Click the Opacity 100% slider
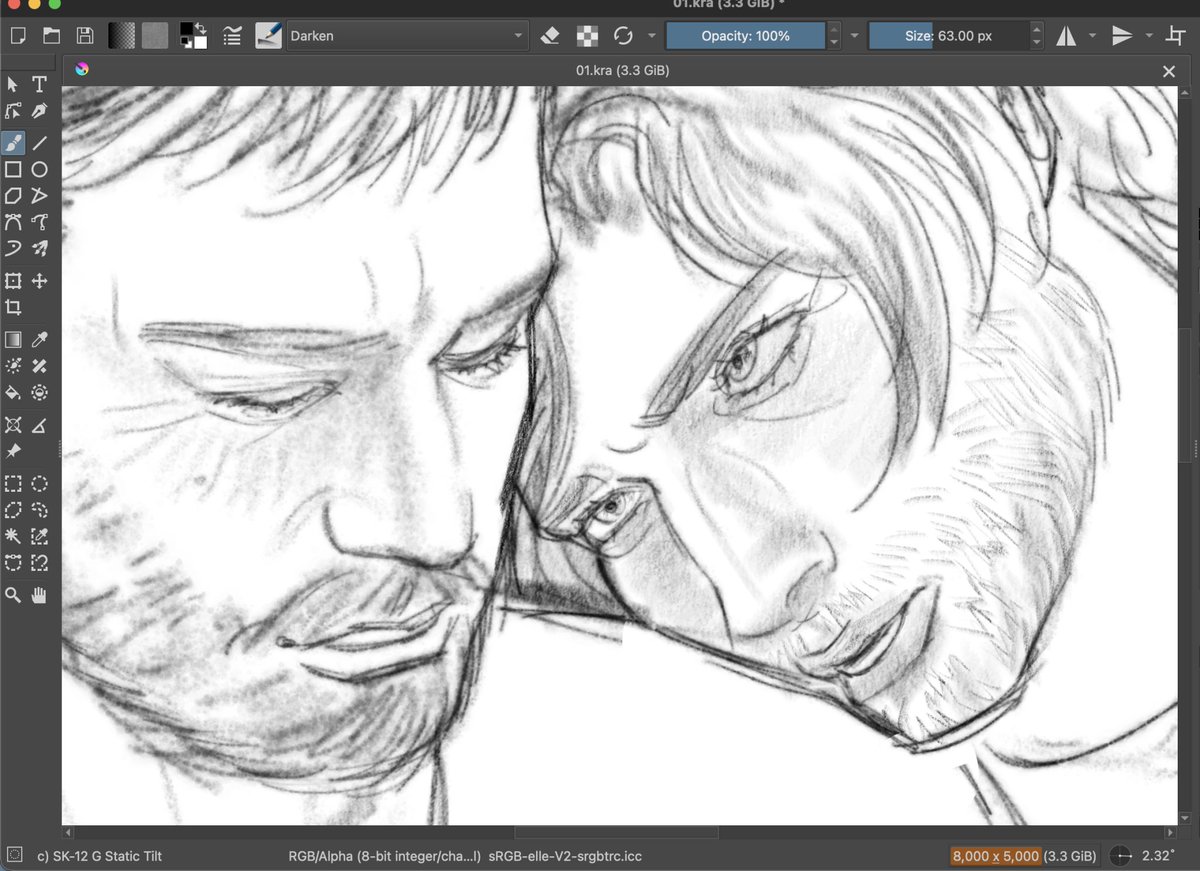This screenshot has width=1200, height=871. pos(746,36)
